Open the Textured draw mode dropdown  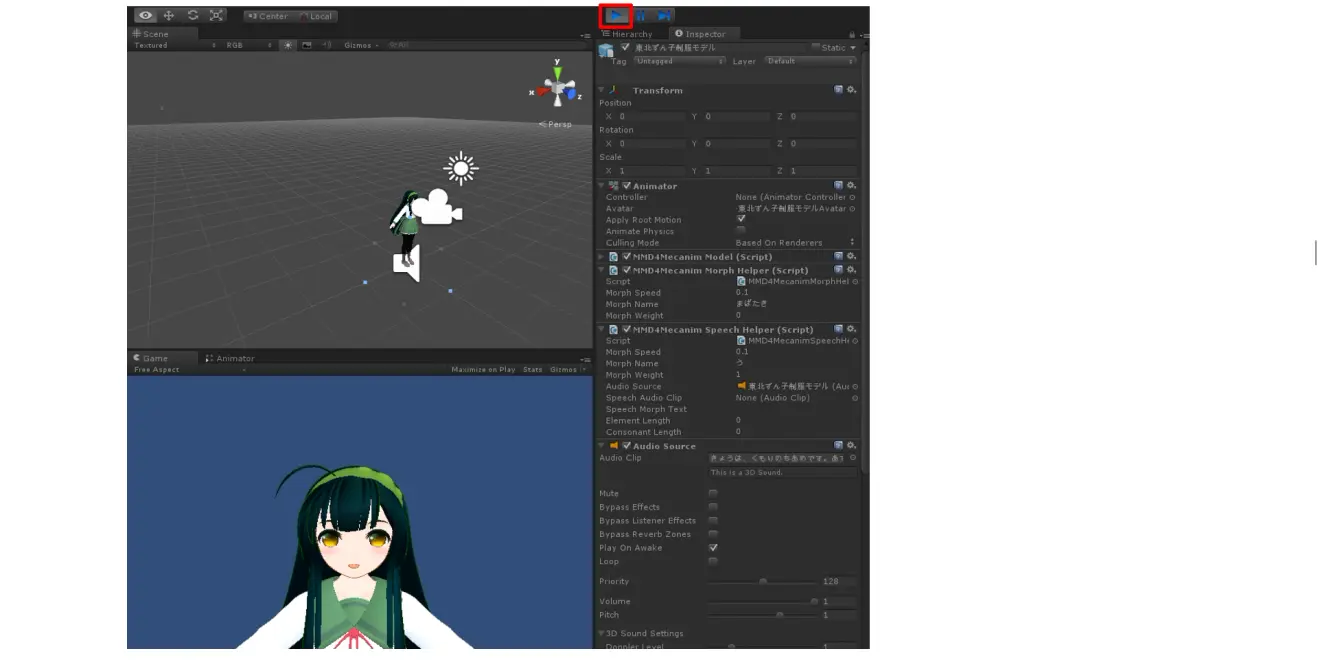[x=175, y=45]
